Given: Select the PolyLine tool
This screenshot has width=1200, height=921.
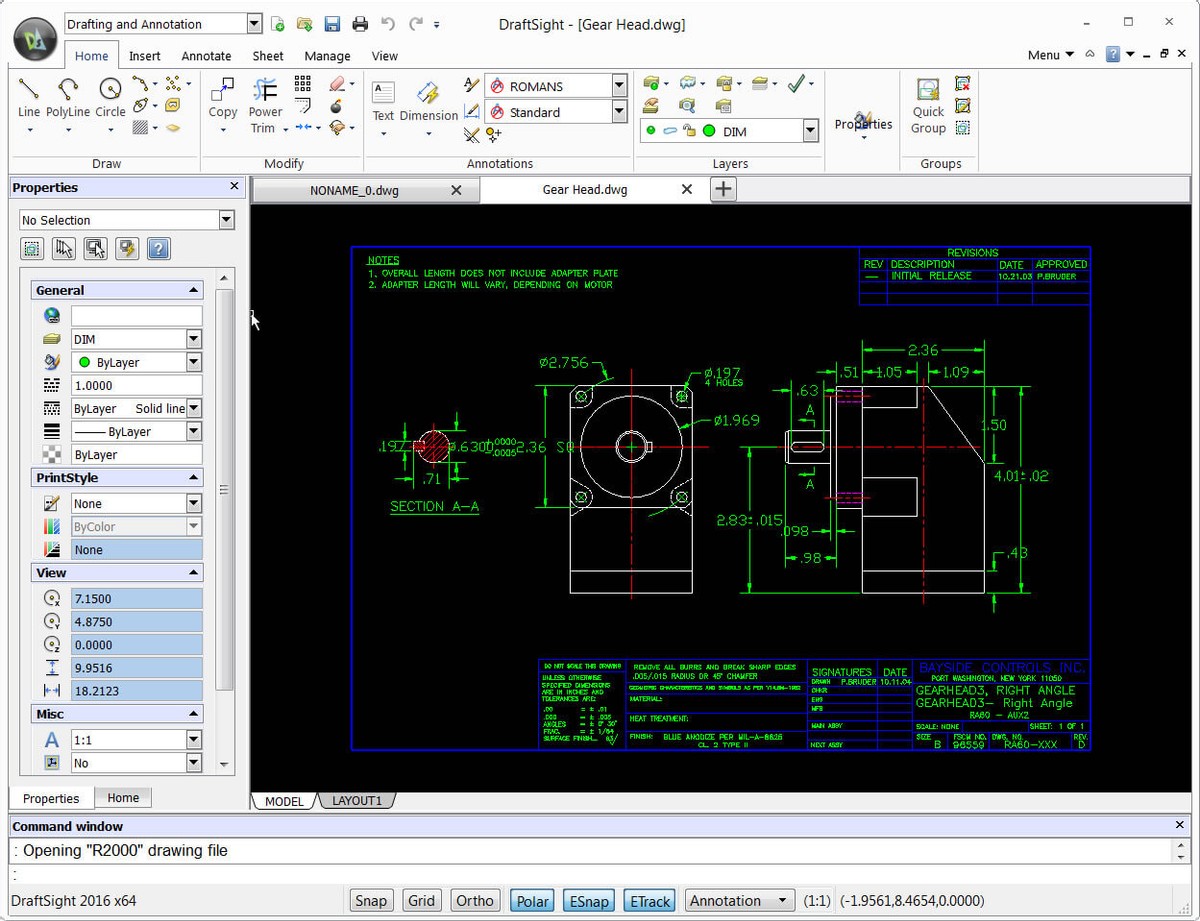Looking at the screenshot, I should [68, 90].
